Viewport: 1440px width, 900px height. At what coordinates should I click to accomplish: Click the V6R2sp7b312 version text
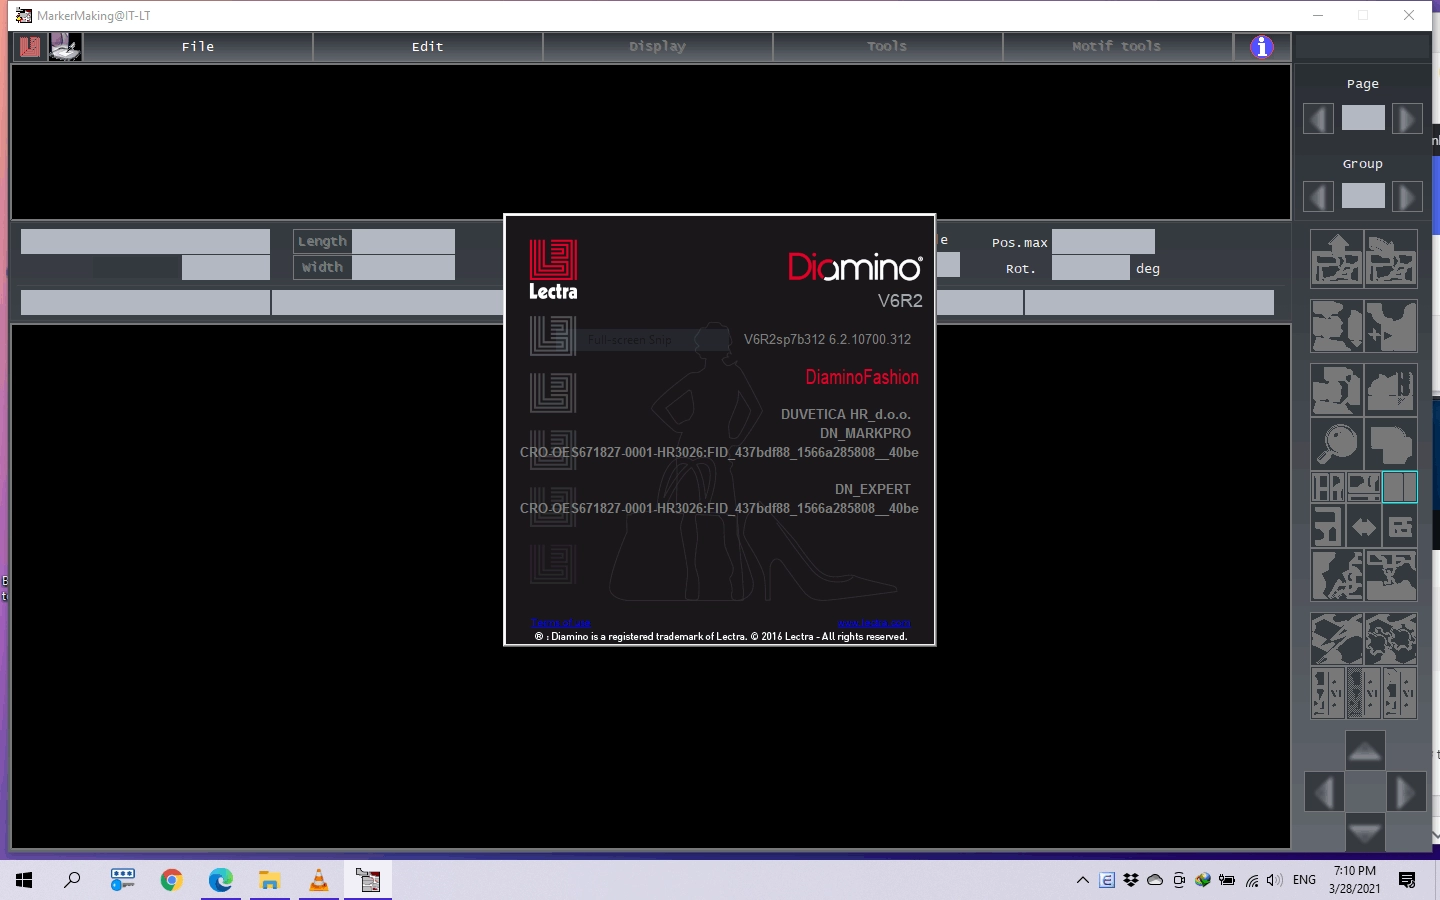point(827,339)
